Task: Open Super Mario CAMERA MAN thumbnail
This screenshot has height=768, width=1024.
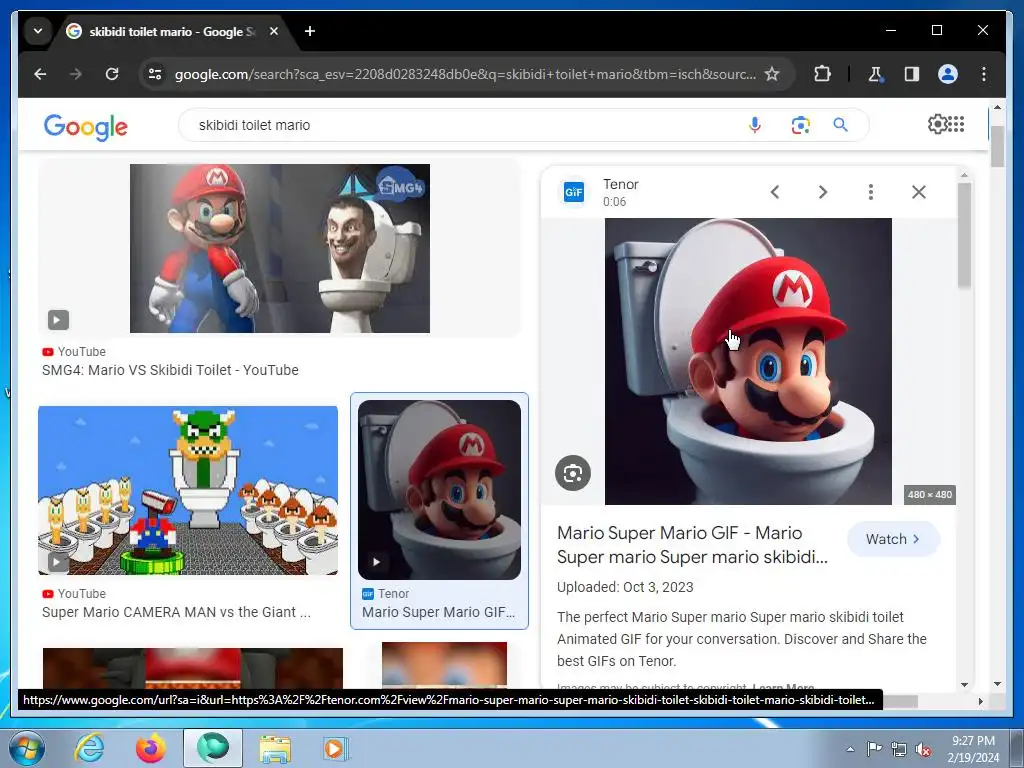Action: [x=188, y=490]
